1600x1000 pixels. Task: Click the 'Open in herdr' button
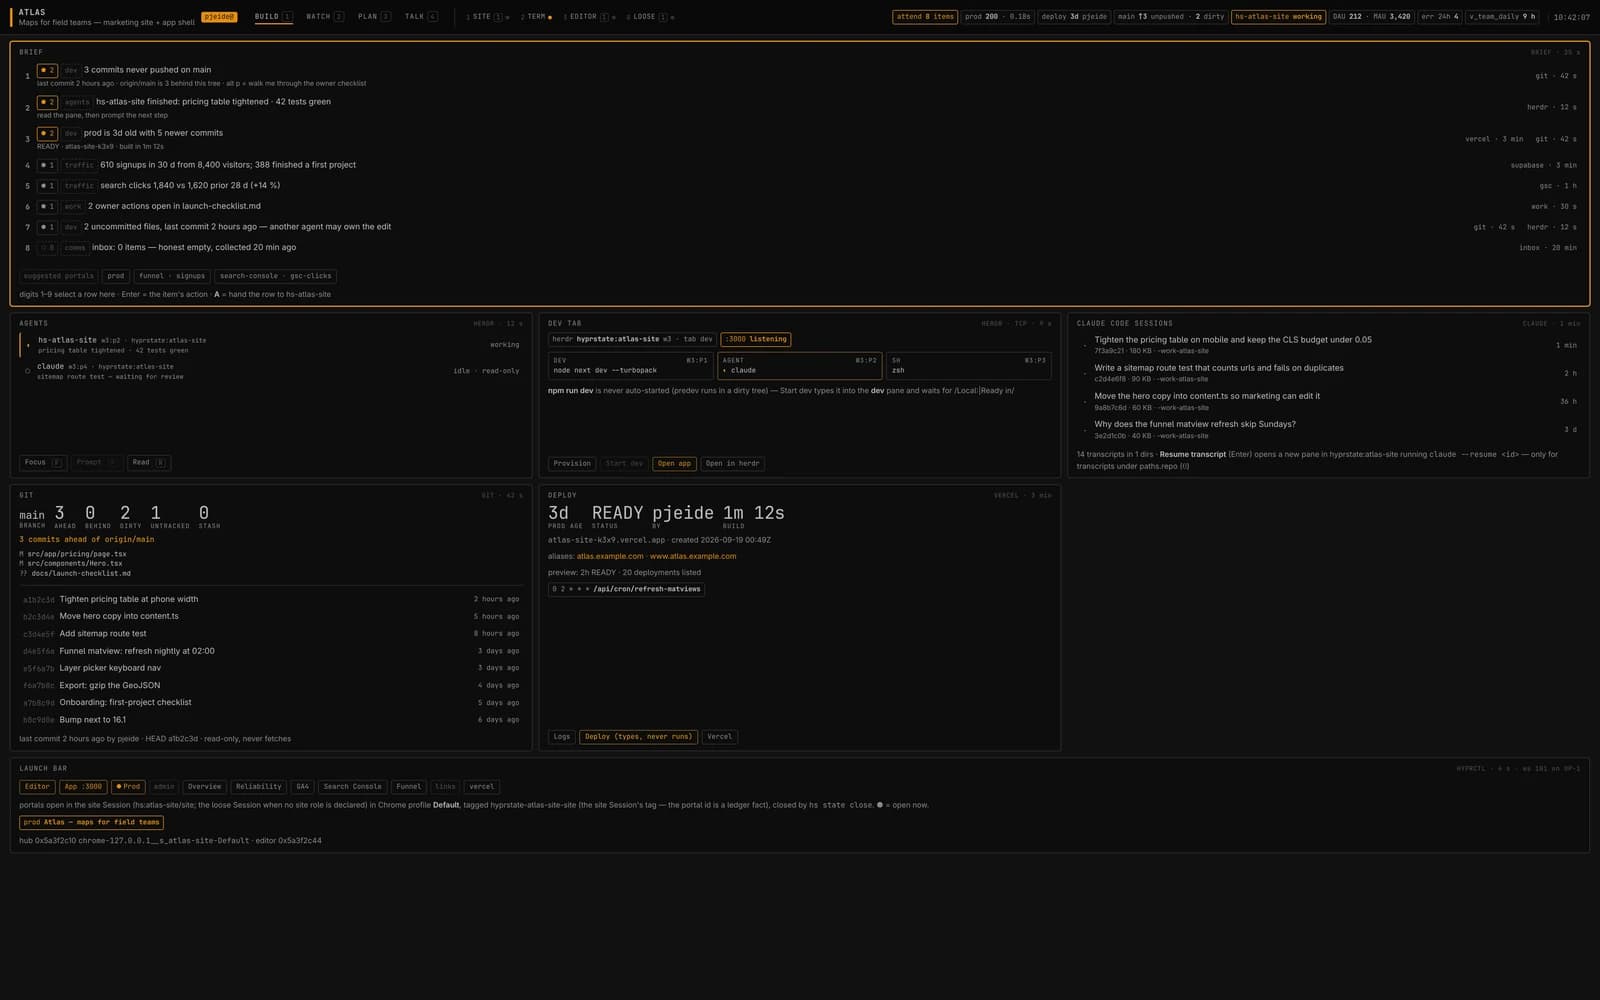(733, 464)
